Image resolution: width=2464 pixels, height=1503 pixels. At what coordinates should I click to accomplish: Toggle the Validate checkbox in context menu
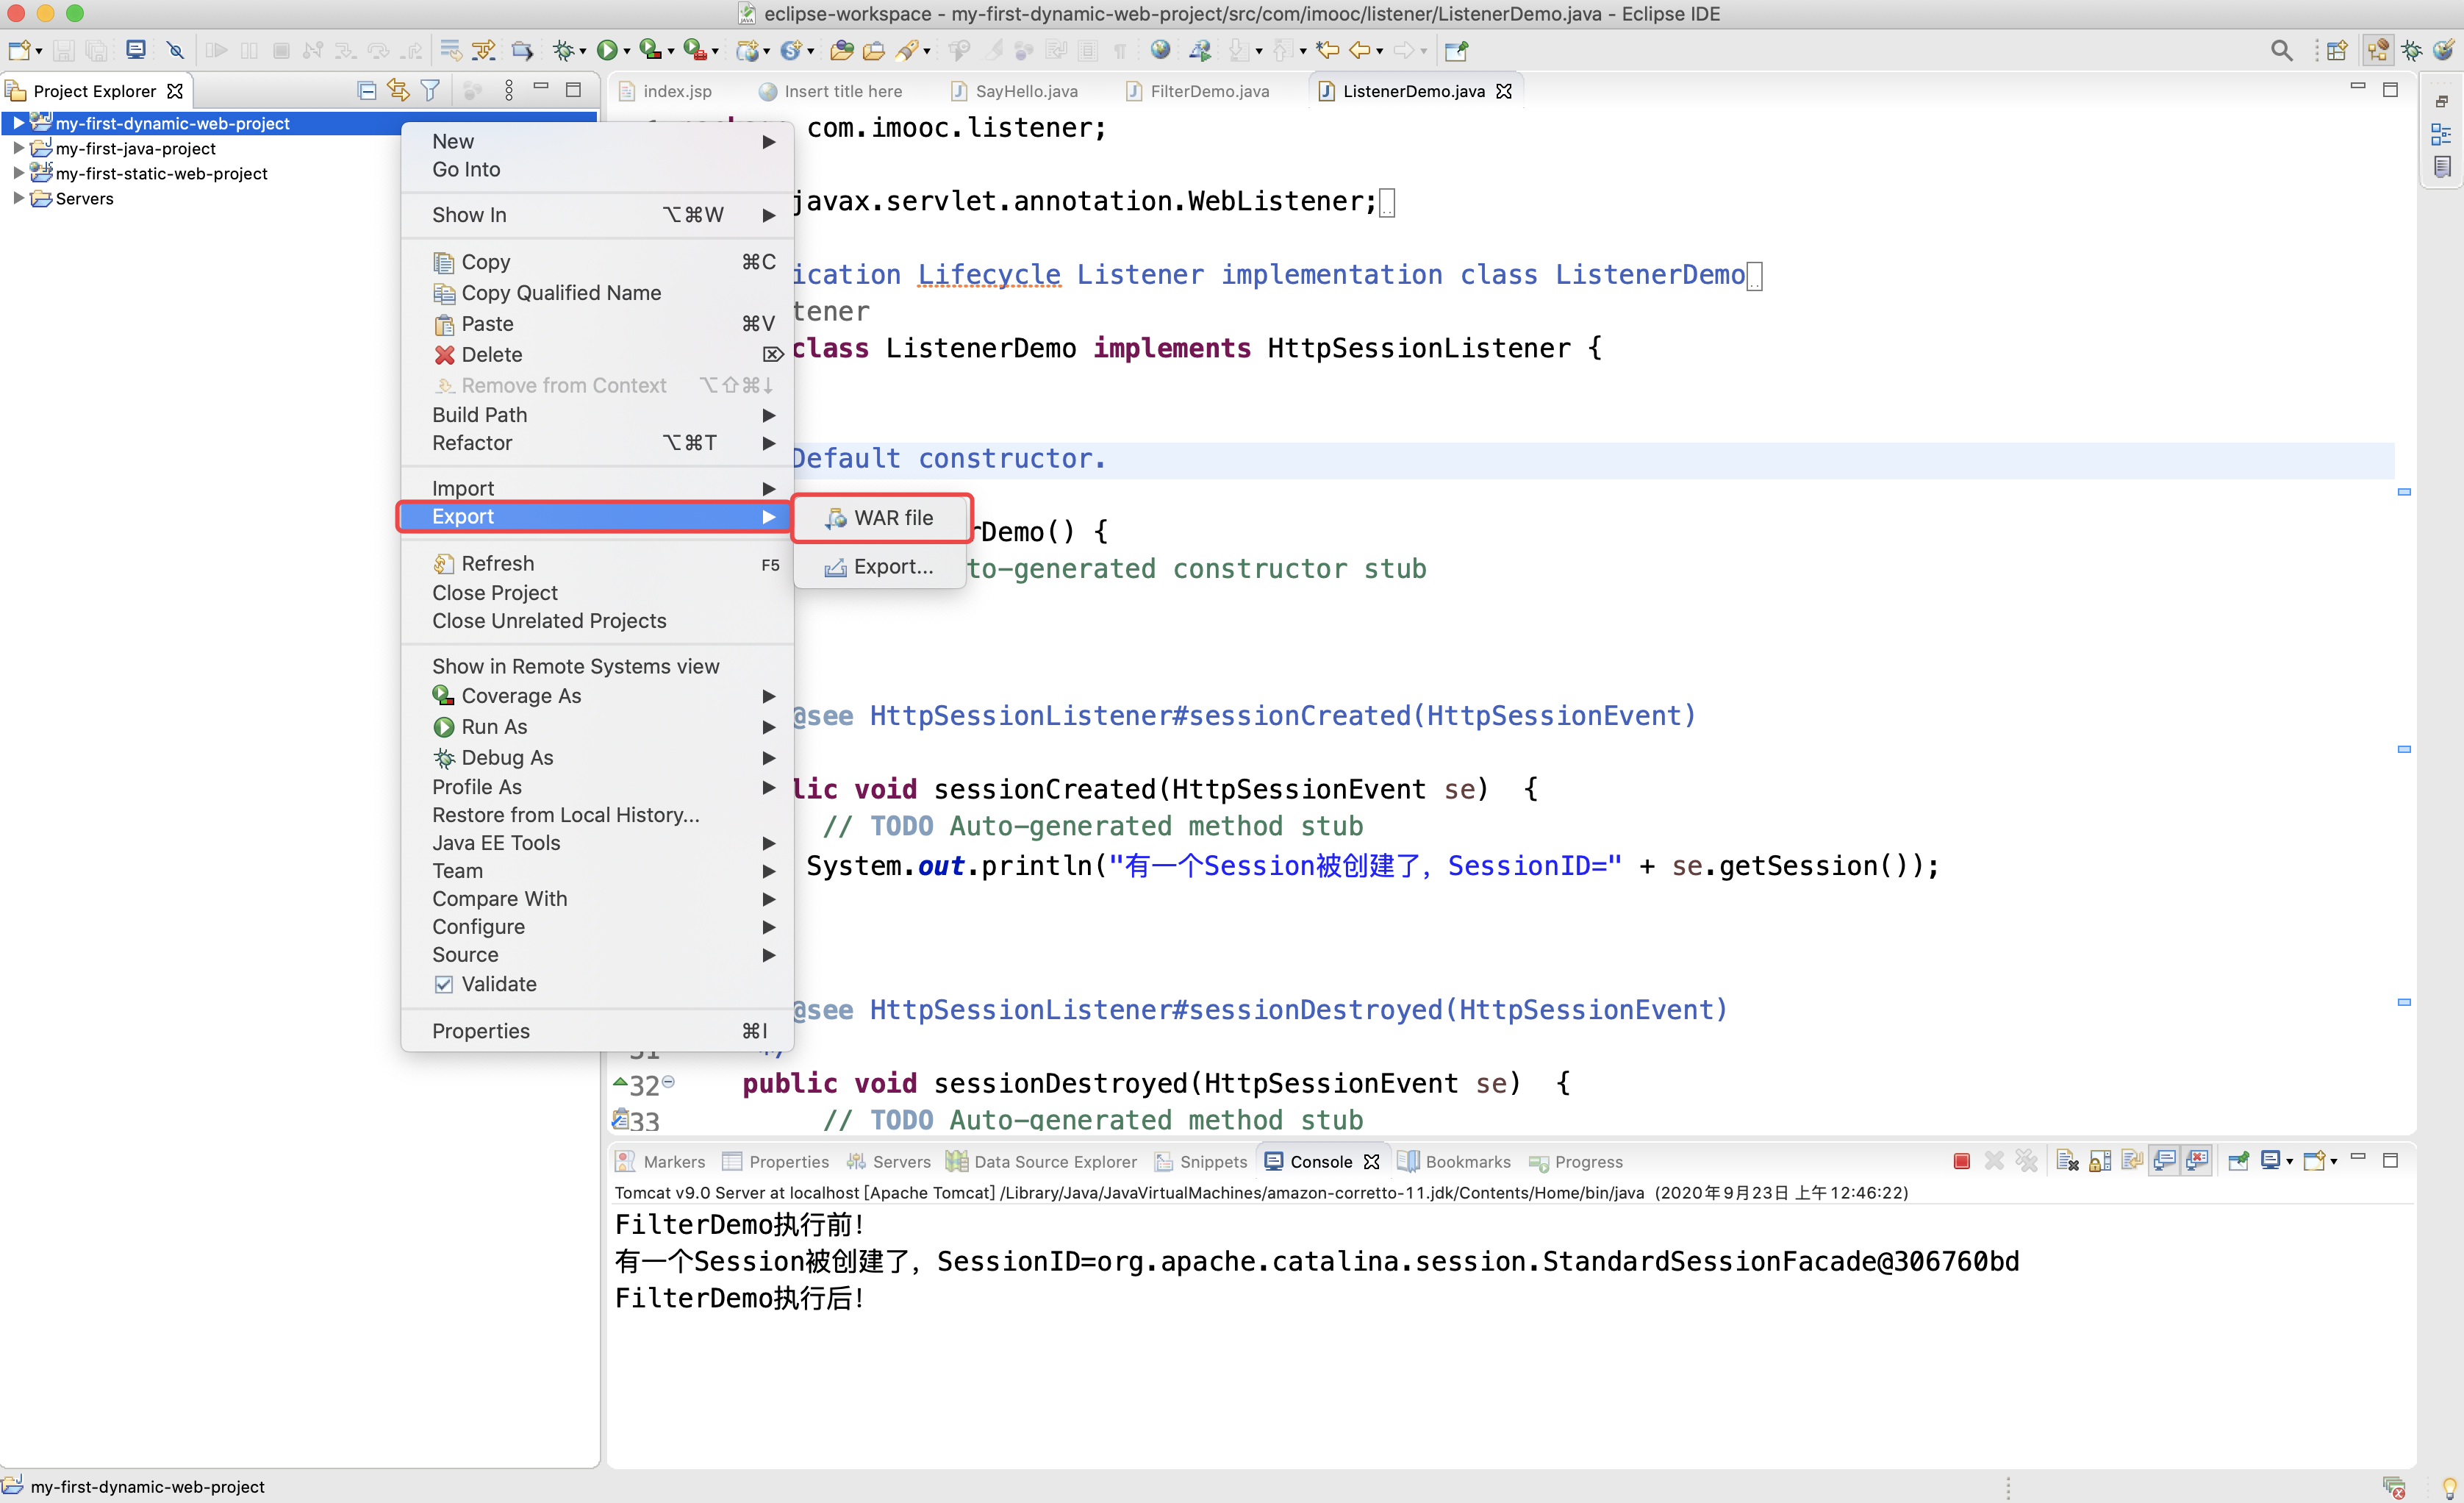444,984
